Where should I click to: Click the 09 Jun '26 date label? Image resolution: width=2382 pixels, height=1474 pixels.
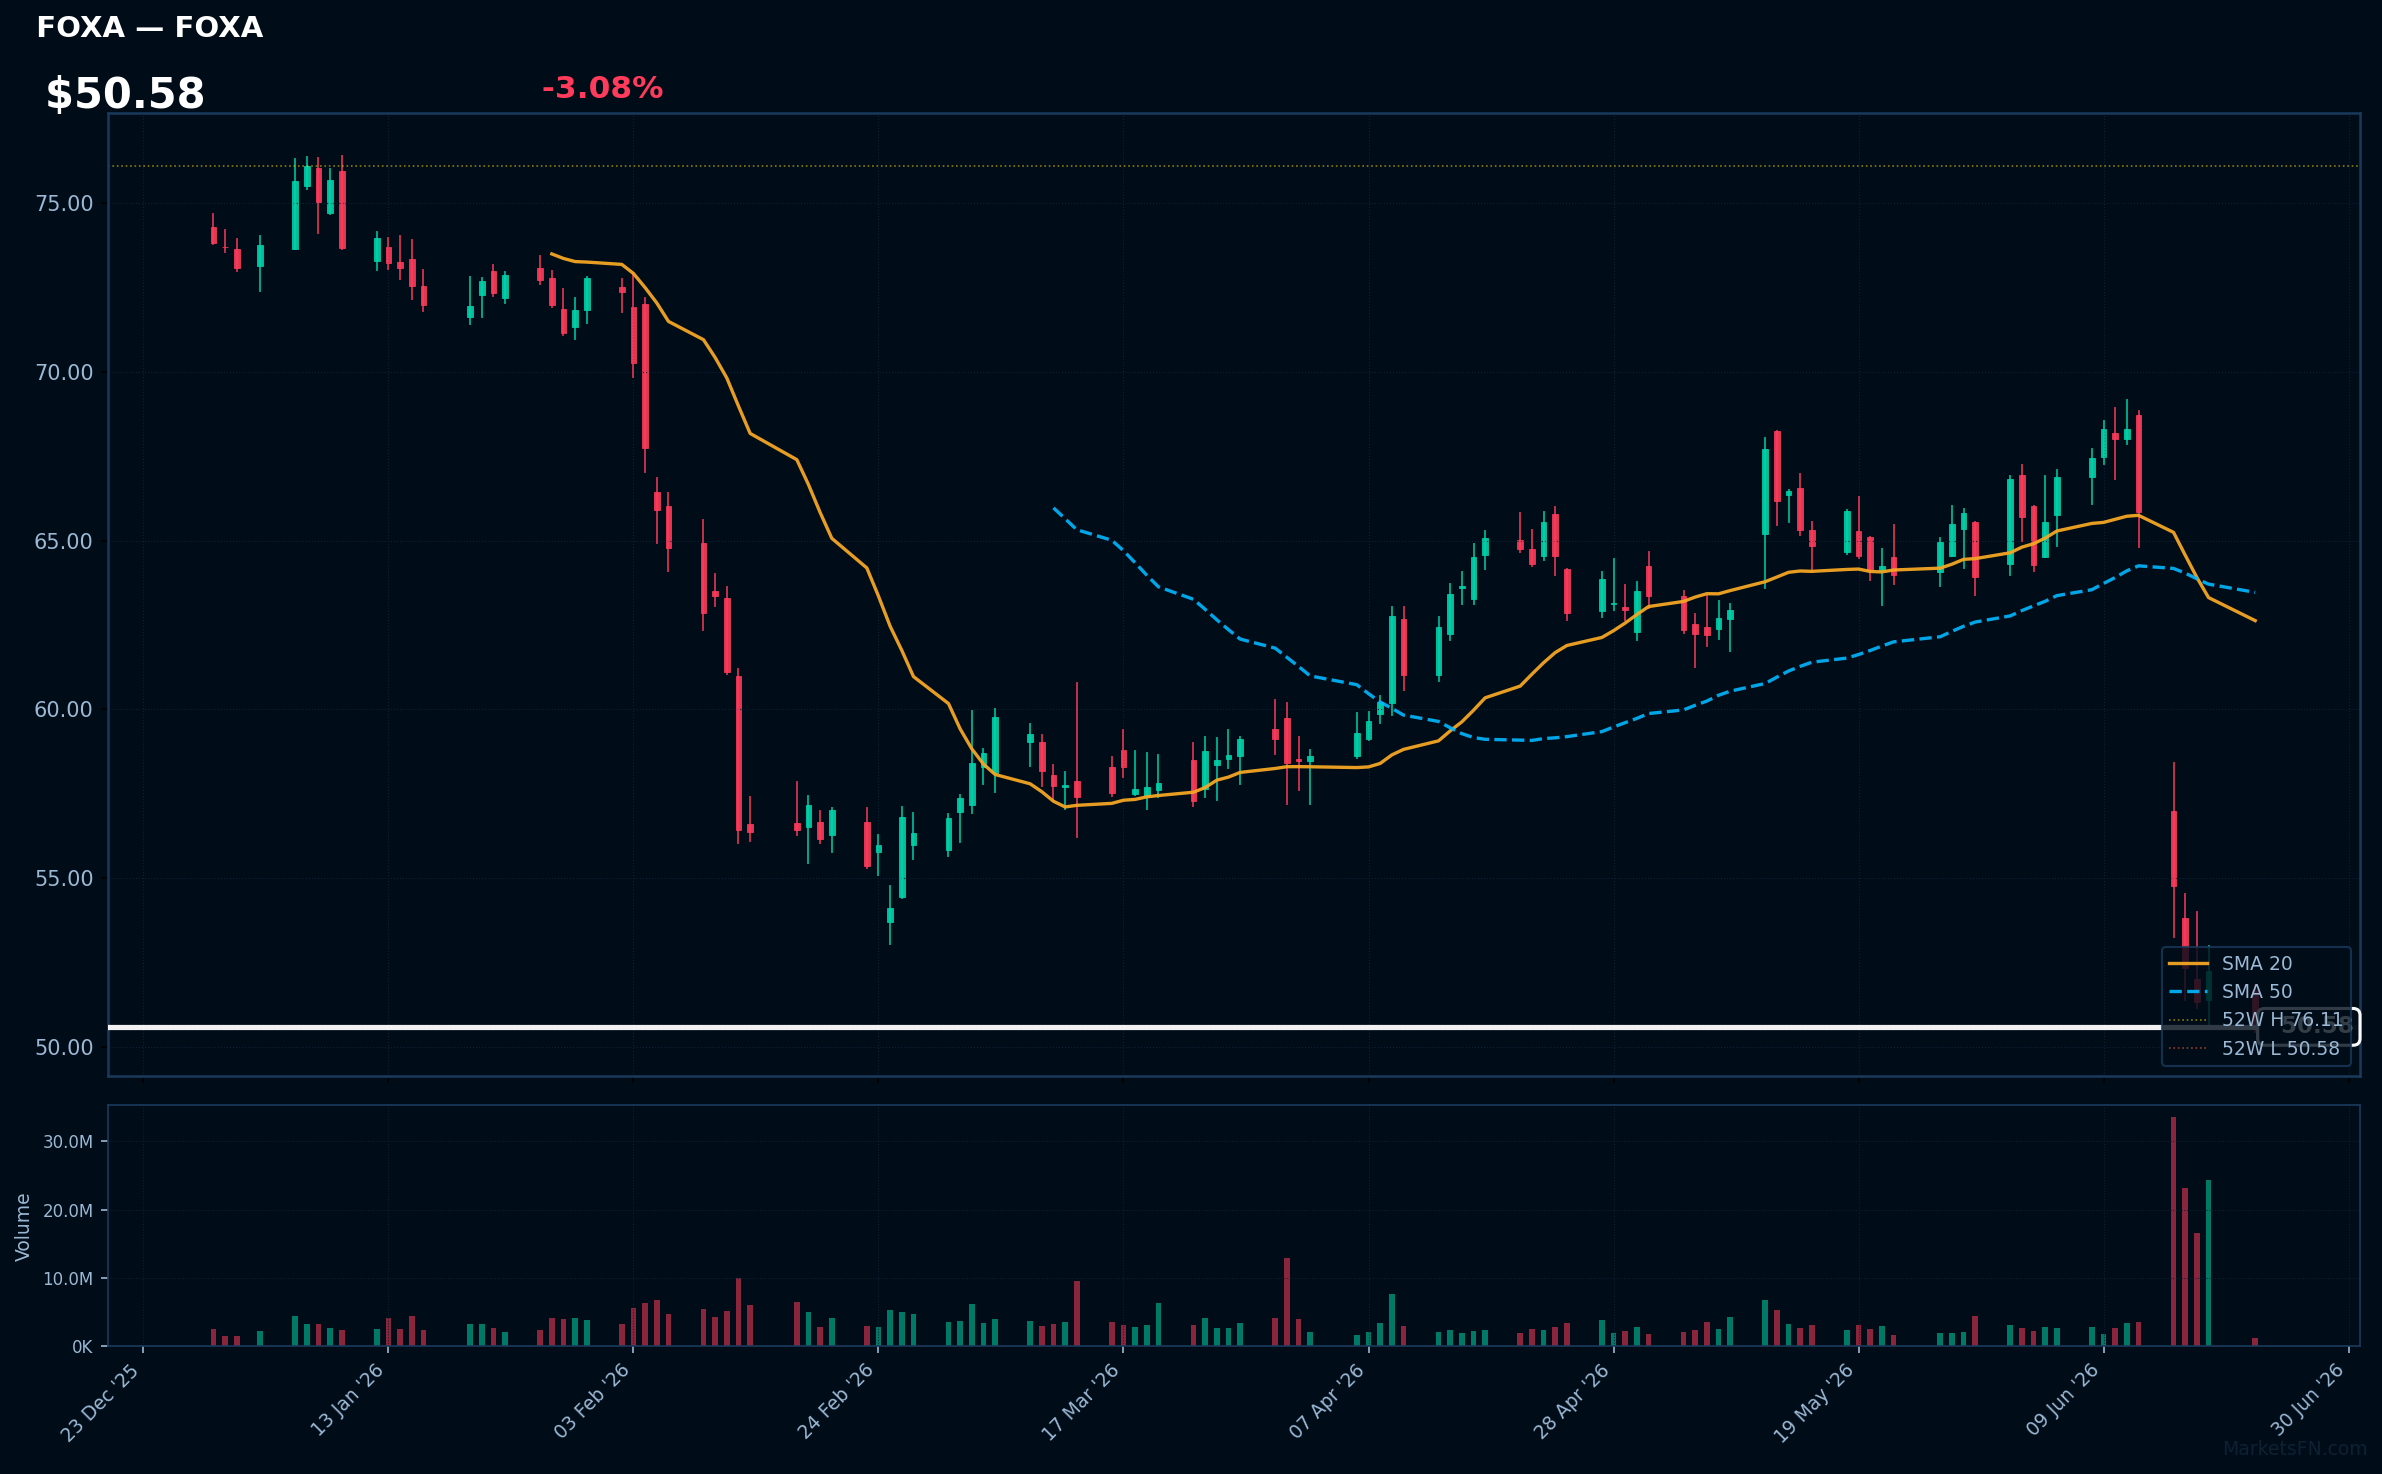point(2062,1401)
